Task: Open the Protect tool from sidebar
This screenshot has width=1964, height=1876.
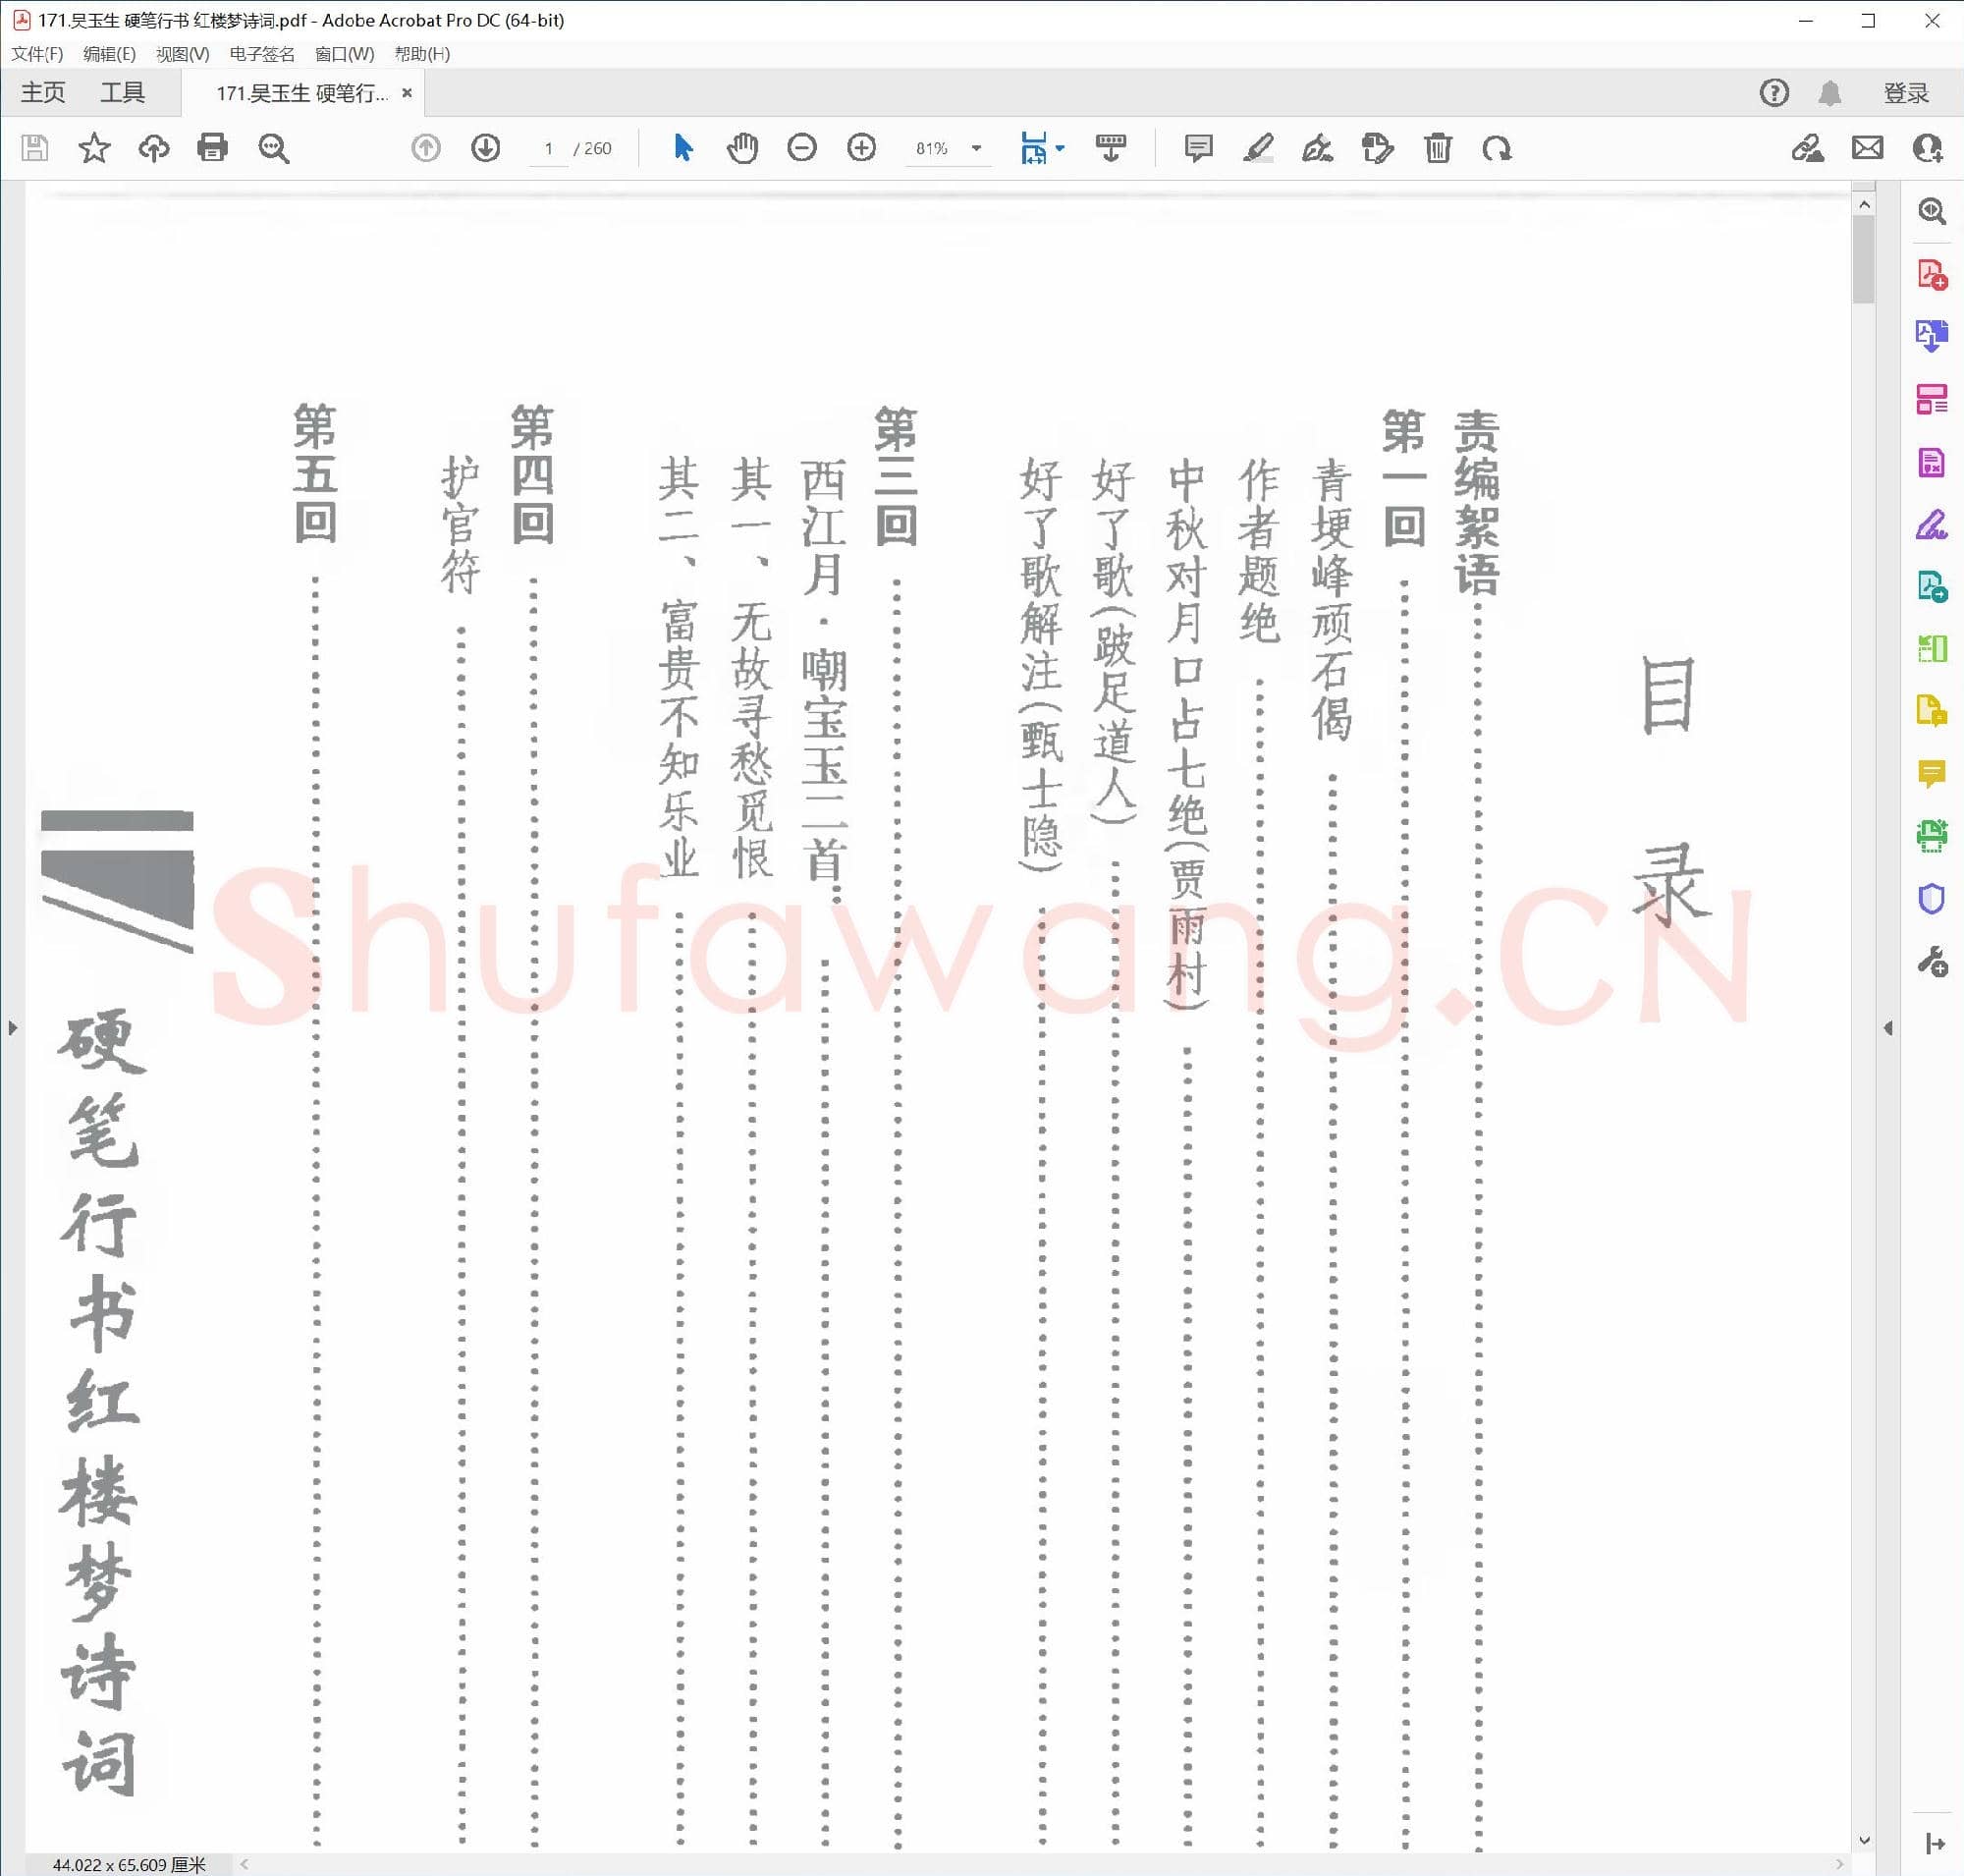Action: point(1933,898)
